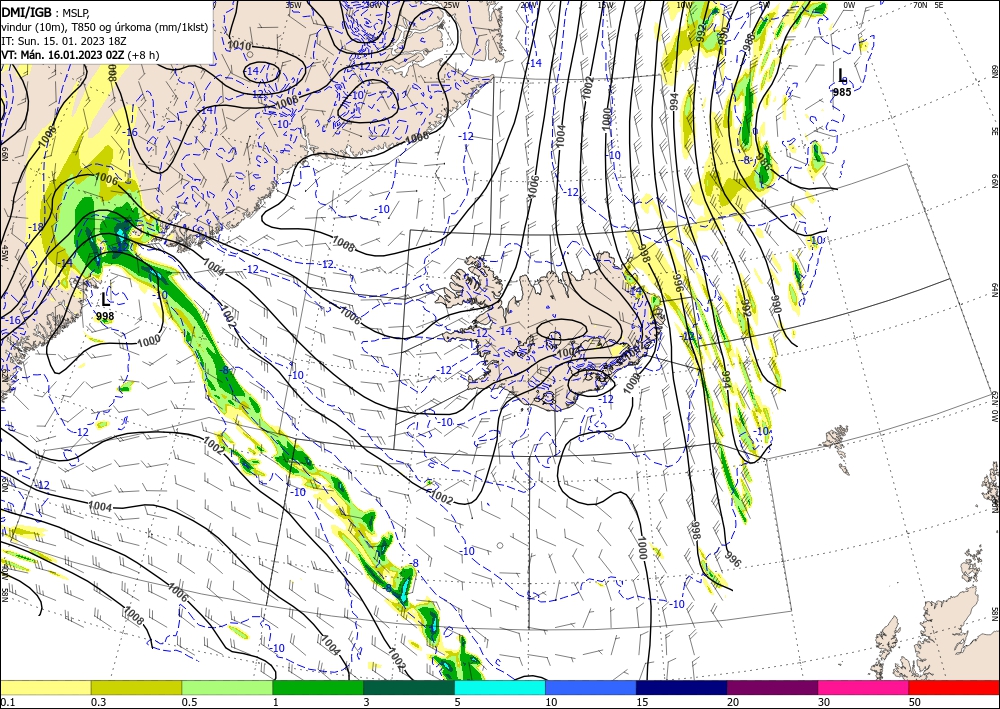Click the 'VT: Mán. 16.01.2023 02Z (+8 h)' line
The width and height of the screenshot is (1000, 709).
click(80, 55)
